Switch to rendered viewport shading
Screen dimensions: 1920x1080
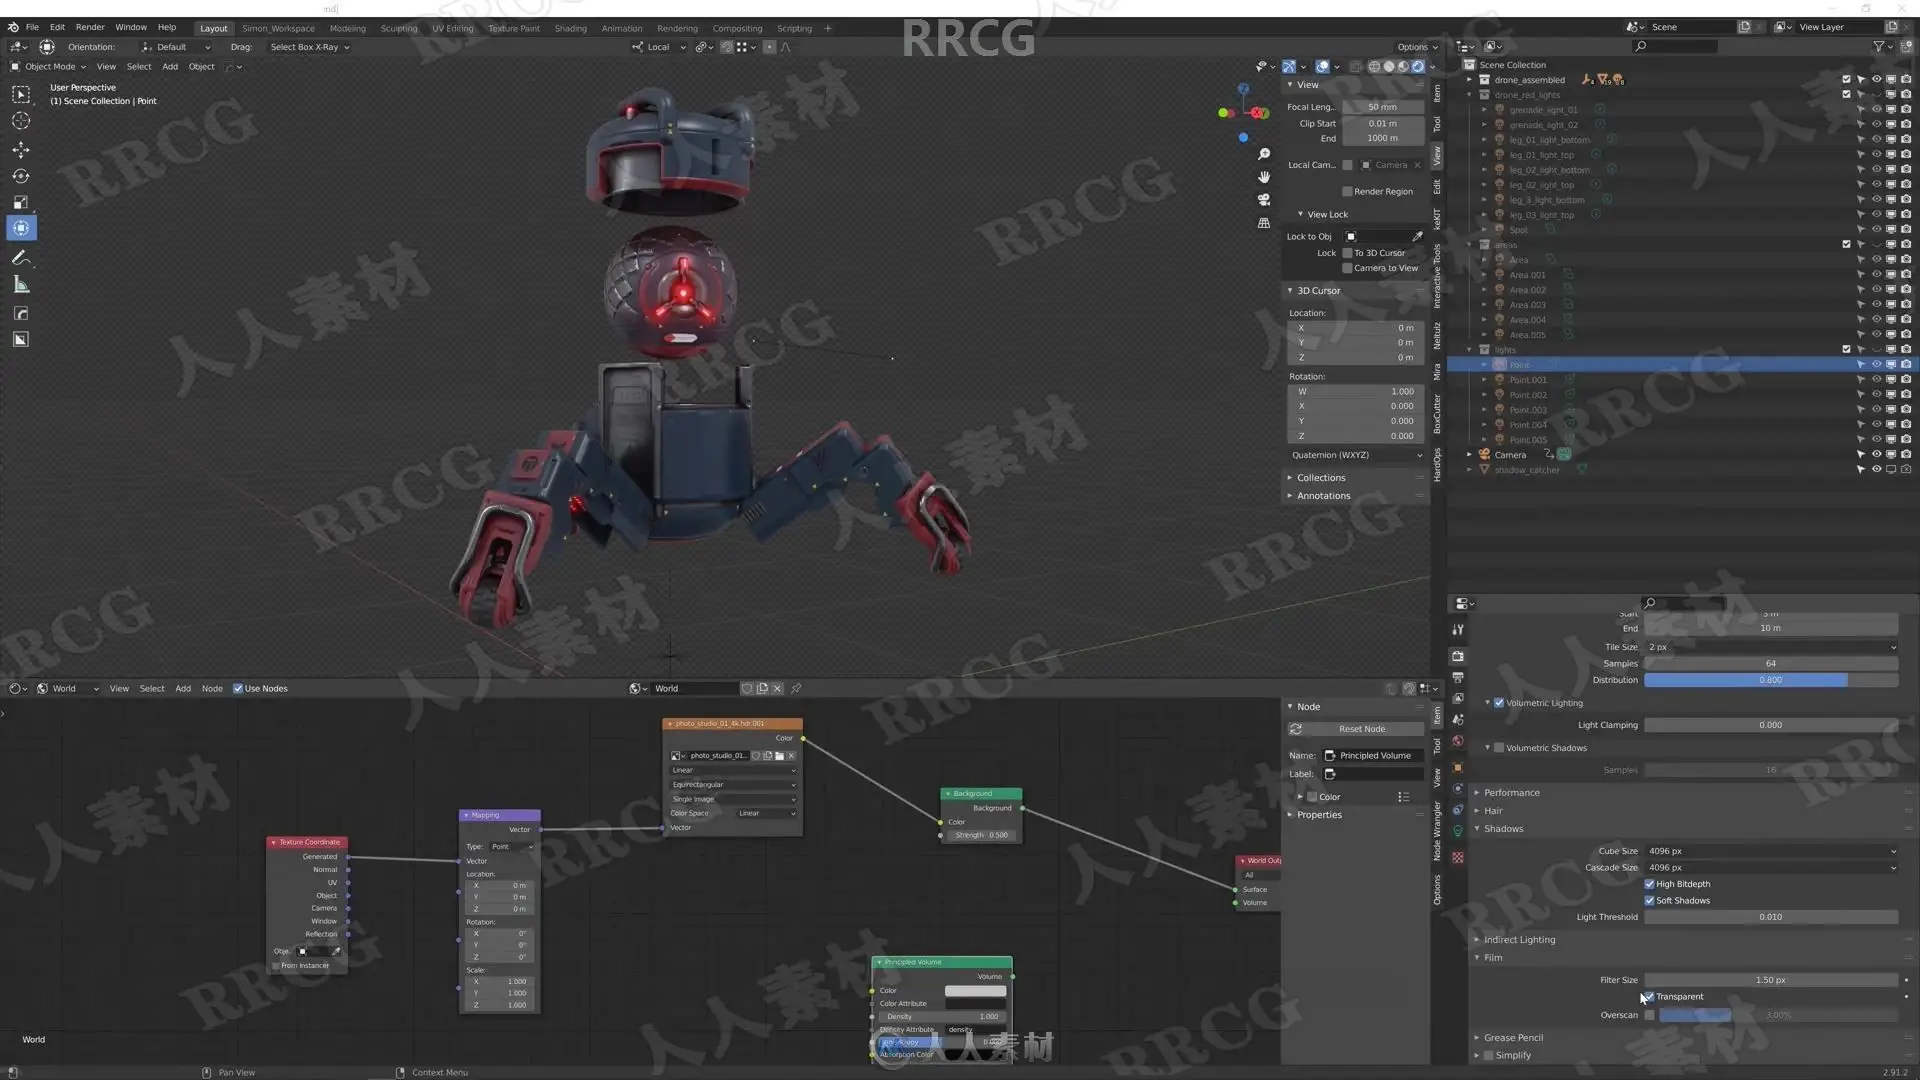[x=1418, y=67]
